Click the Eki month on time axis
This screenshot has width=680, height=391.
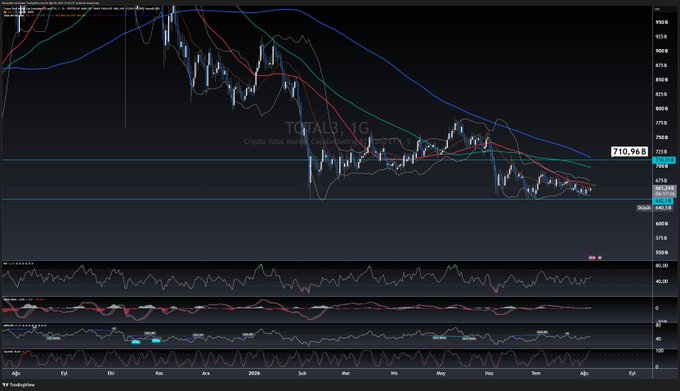coord(111,373)
